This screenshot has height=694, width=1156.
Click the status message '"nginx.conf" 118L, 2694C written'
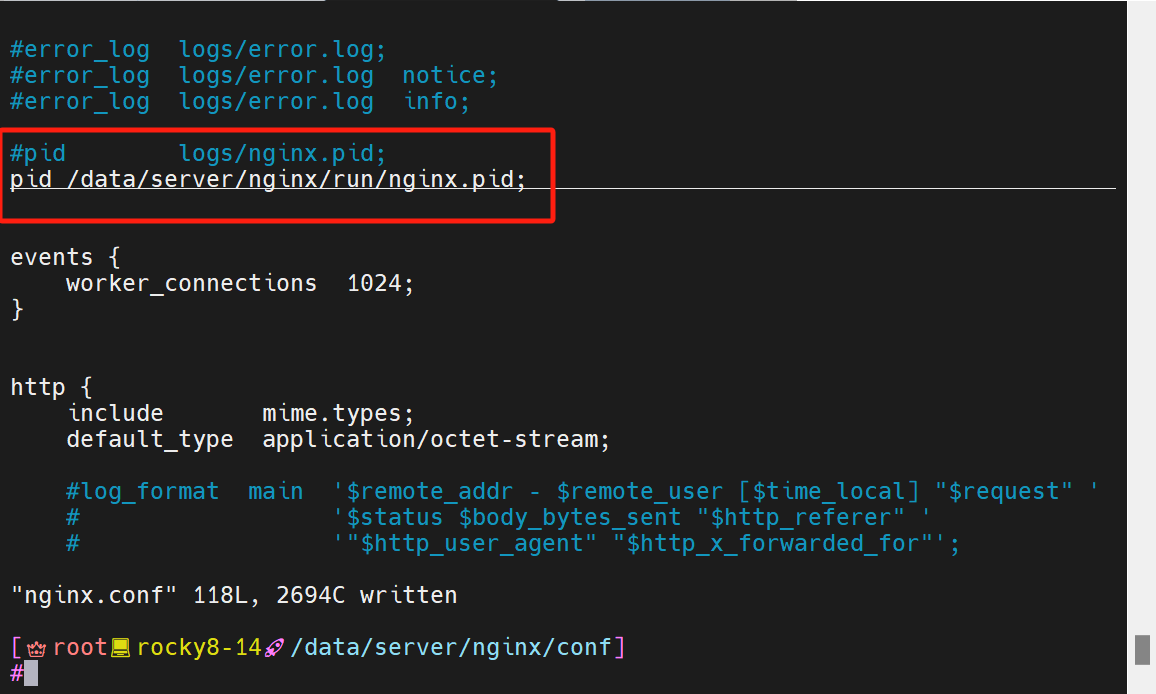pos(234,595)
